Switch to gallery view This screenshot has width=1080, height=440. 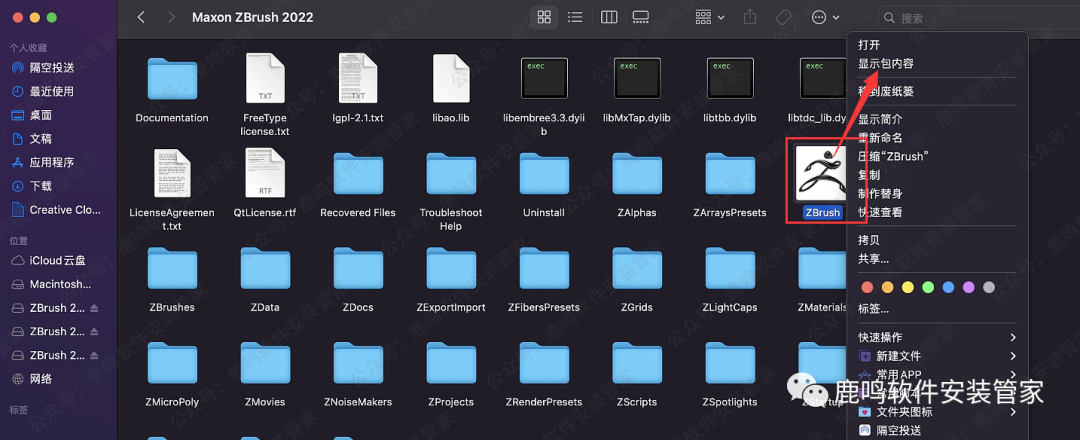pos(641,17)
